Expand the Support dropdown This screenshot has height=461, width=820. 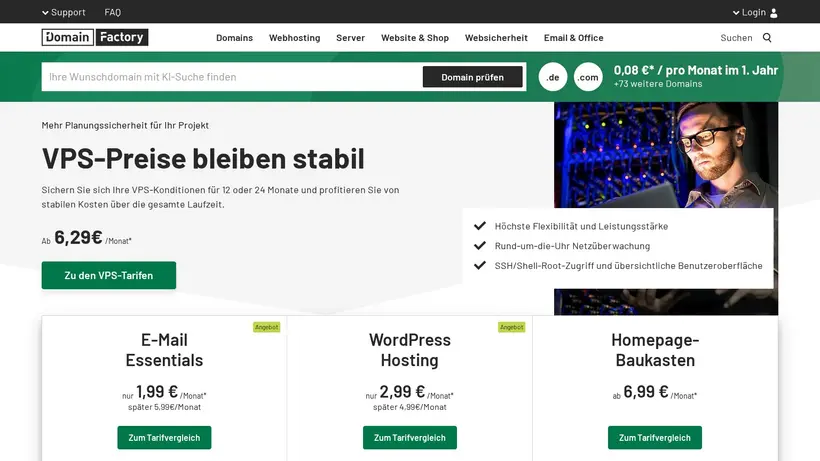click(63, 12)
